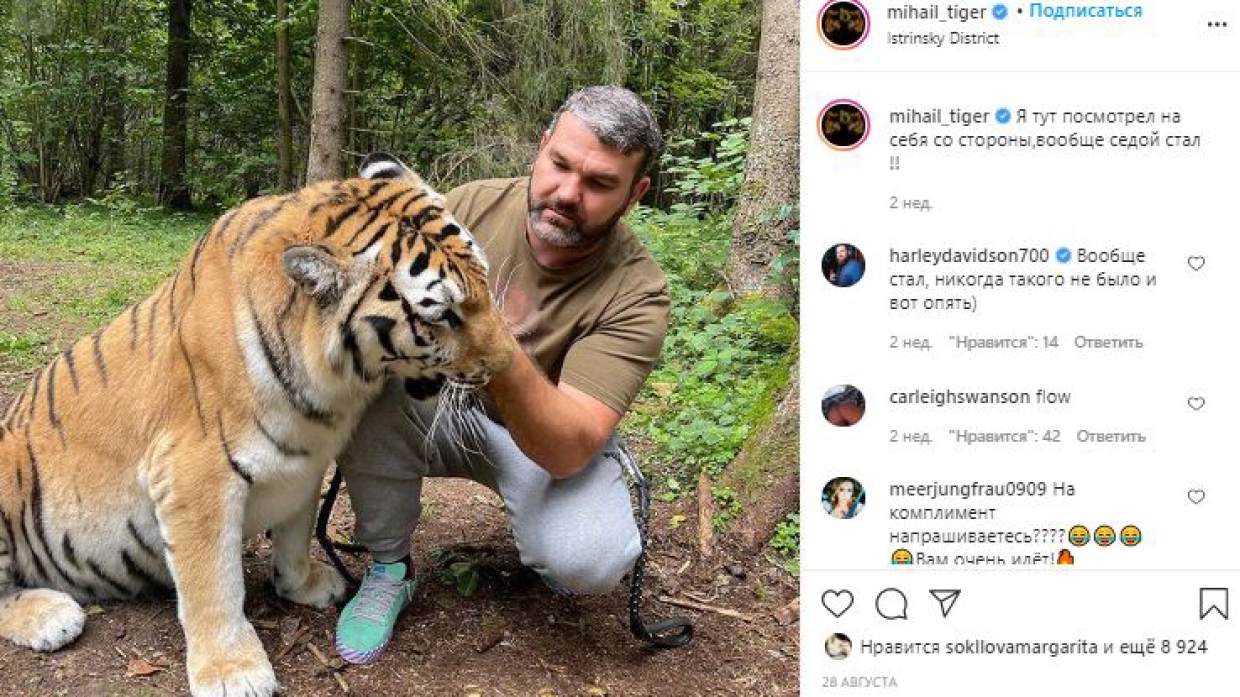1240x697 pixels.
Task: Like harleydavidson700's comment
Action: coord(1196,264)
